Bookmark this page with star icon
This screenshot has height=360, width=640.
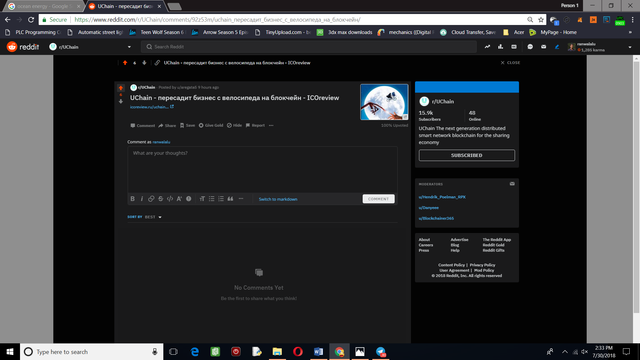coord(541,20)
